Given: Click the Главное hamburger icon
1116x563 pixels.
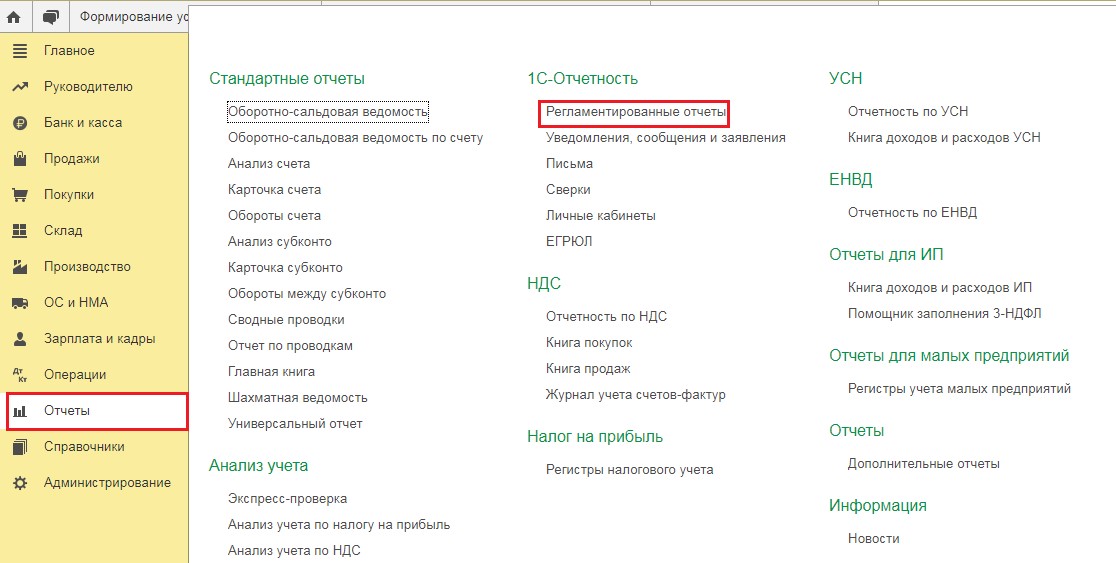Looking at the screenshot, I should point(20,51).
